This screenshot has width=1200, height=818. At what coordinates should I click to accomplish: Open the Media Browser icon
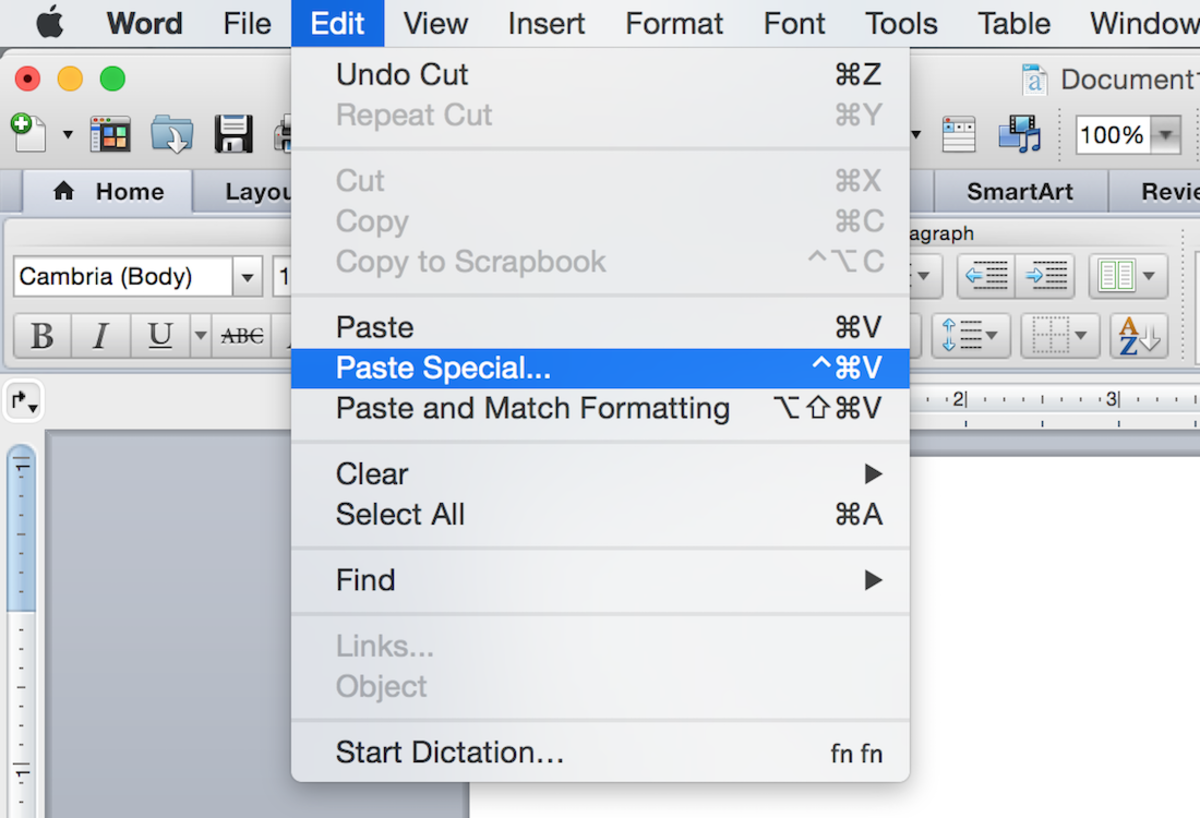[x=1019, y=133]
